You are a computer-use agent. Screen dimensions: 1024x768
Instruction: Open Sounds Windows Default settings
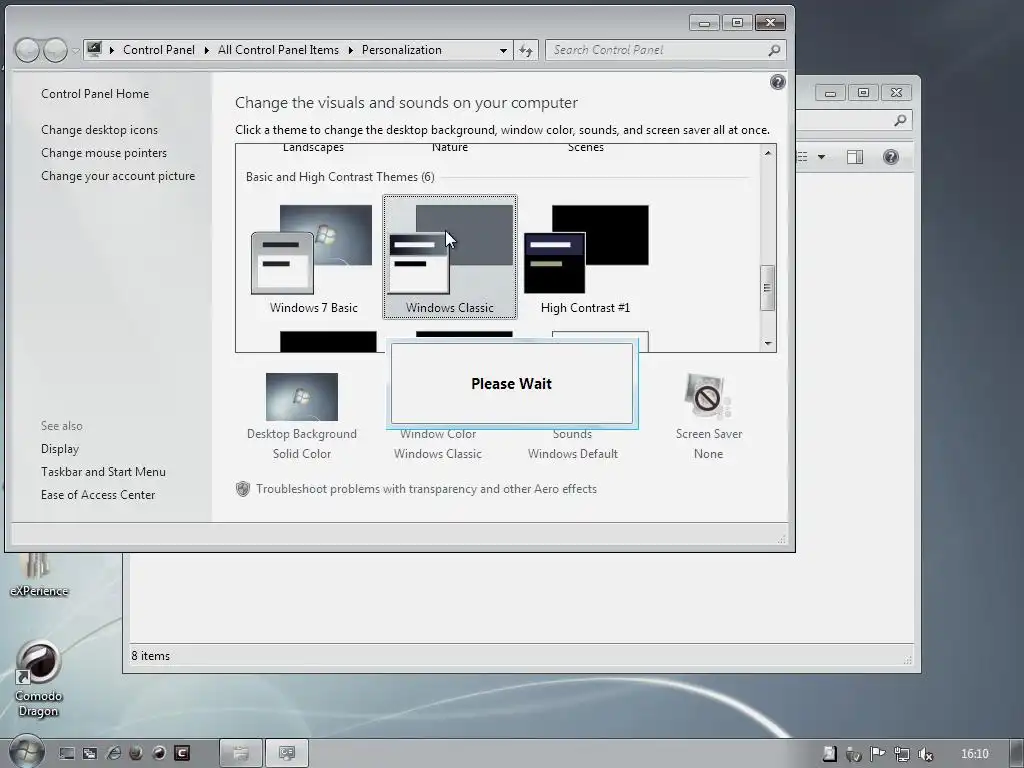(573, 444)
